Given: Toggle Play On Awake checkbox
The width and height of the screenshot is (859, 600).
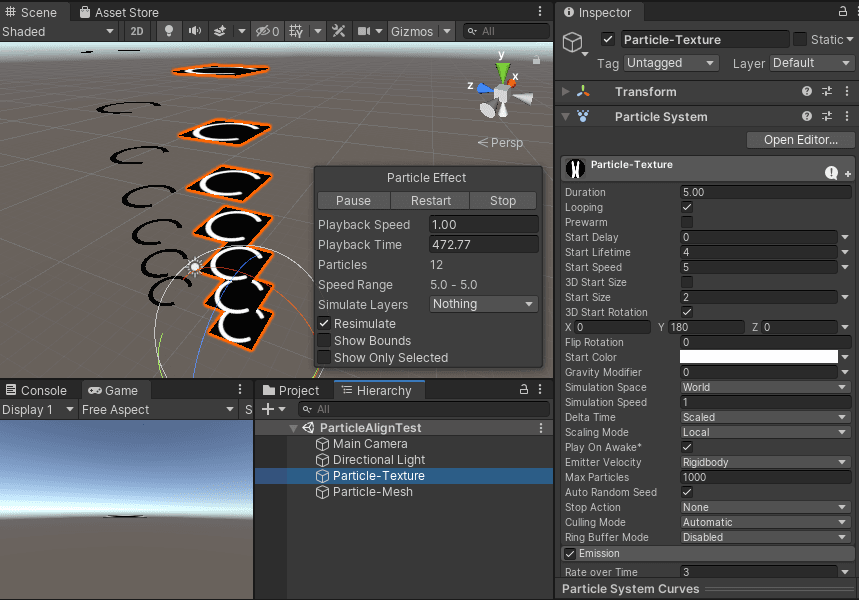Looking at the screenshot, I should coord(686,447).
